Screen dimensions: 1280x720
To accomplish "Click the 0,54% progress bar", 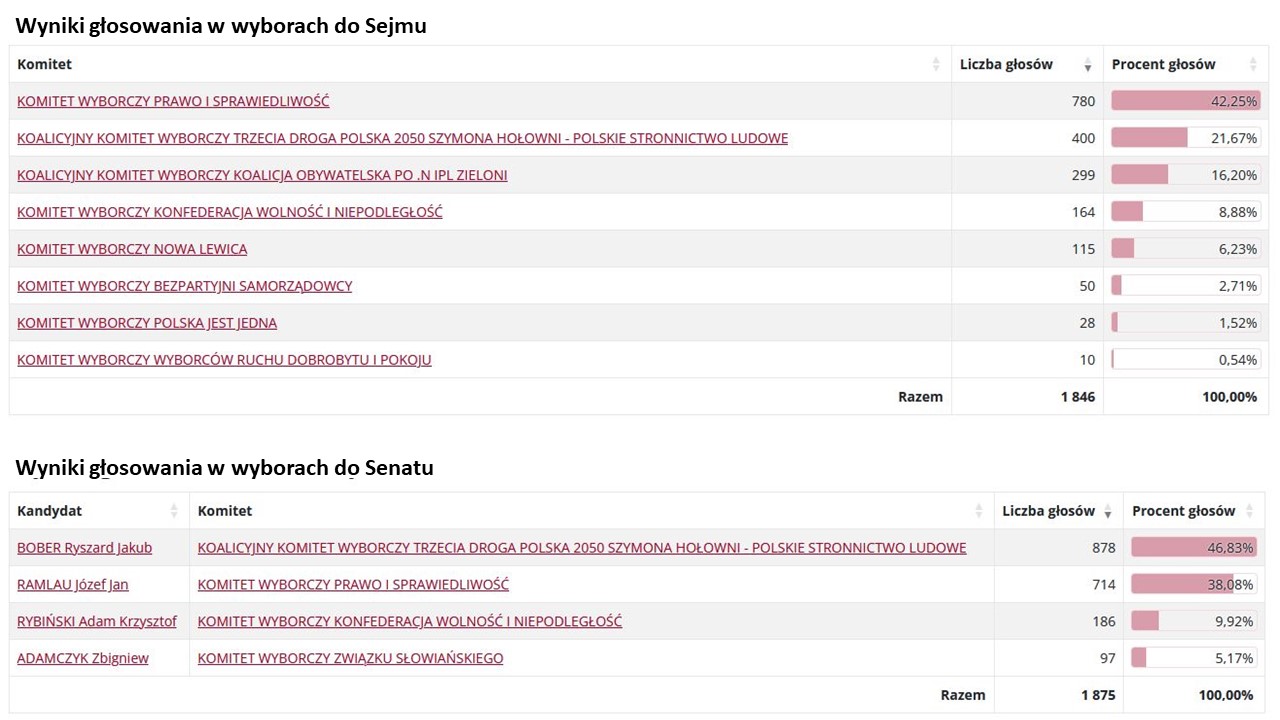I will (1185, 360).
